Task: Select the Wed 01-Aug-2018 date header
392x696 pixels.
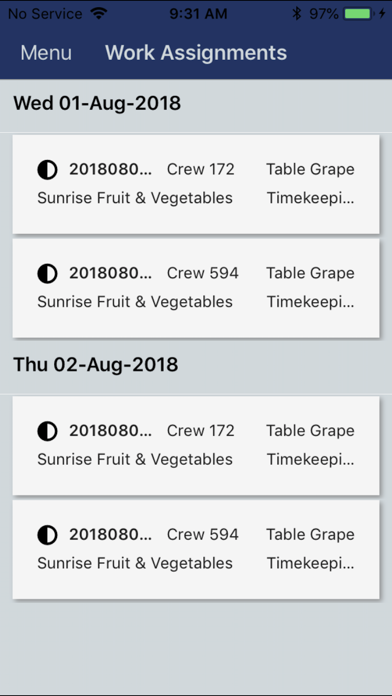Action: pos(97,103)
